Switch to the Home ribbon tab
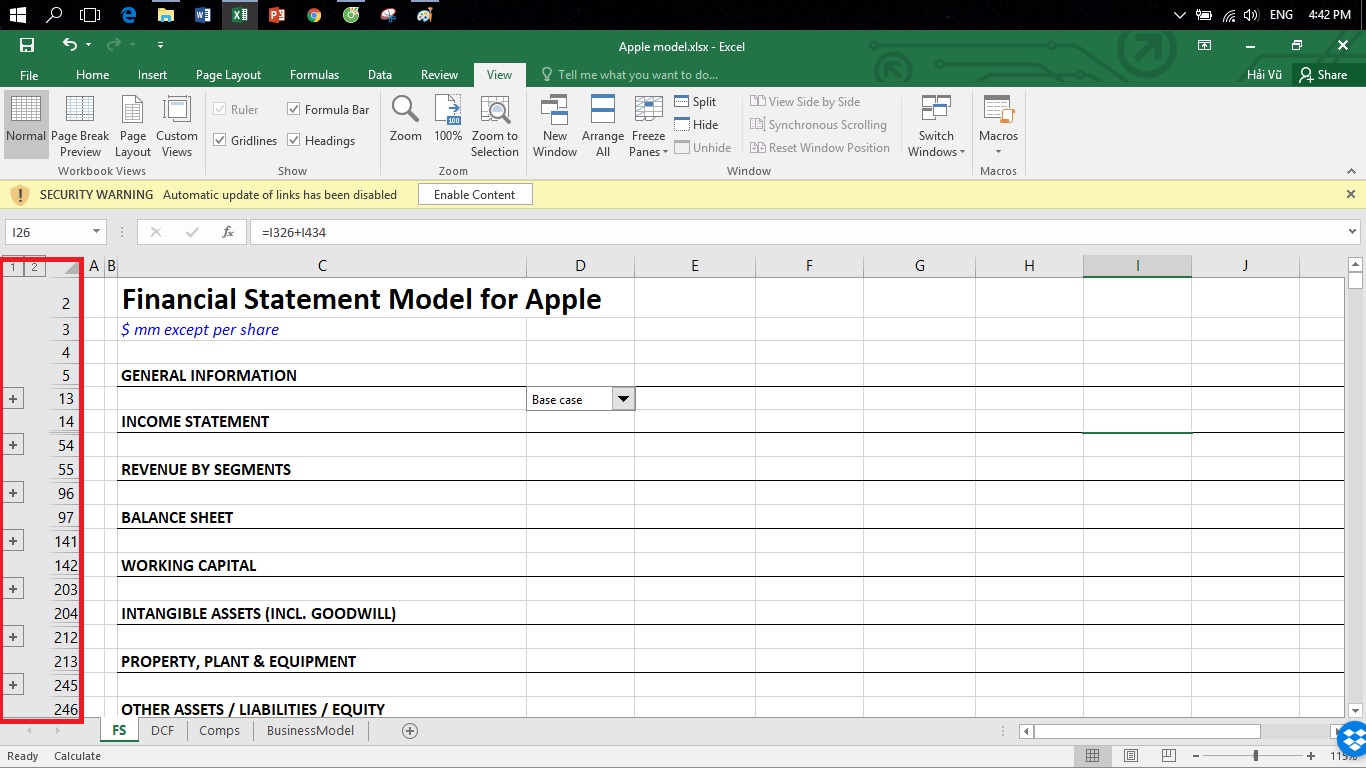The image size is (1366, 768). [x=92, y=75]
